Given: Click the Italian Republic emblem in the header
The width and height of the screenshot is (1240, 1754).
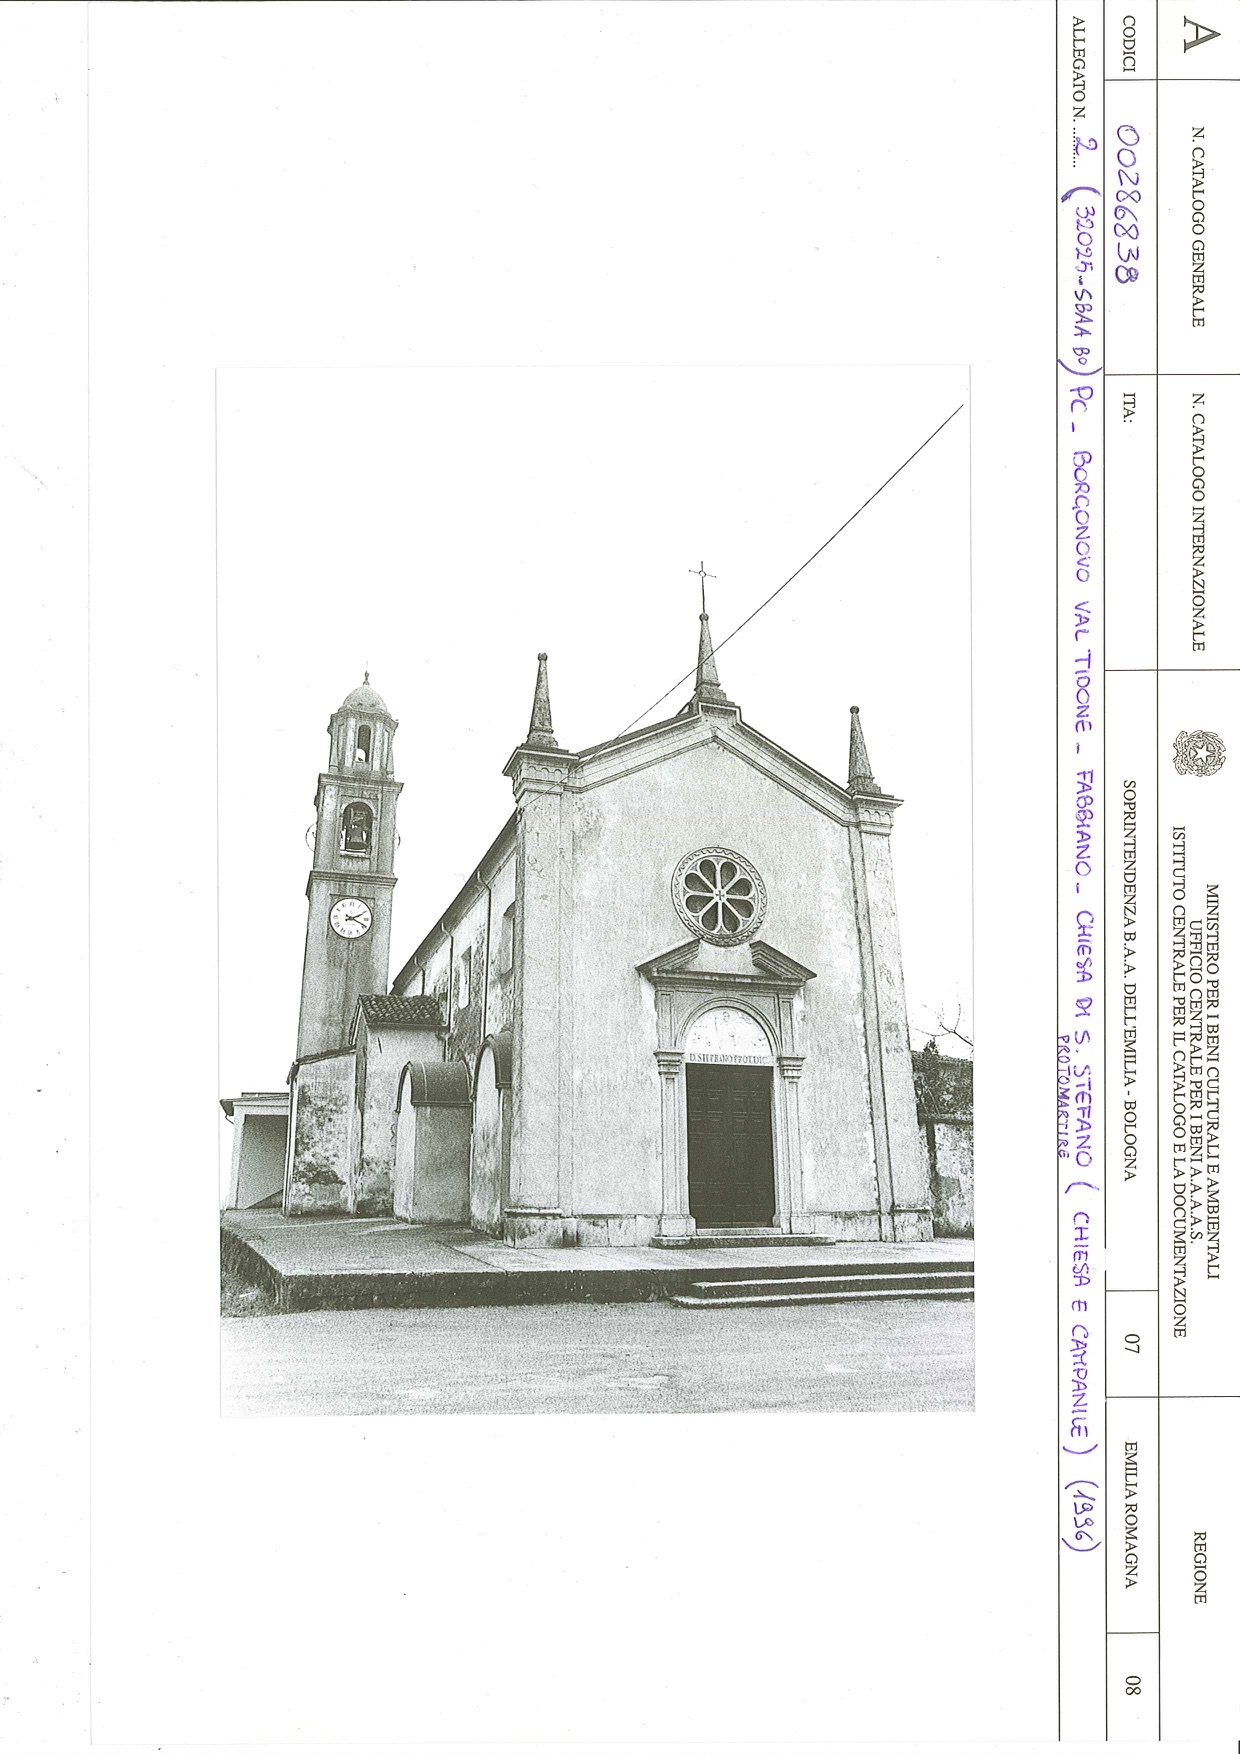Looking at the screenshot, I should pyautogui.click(x=1200, y=753).
